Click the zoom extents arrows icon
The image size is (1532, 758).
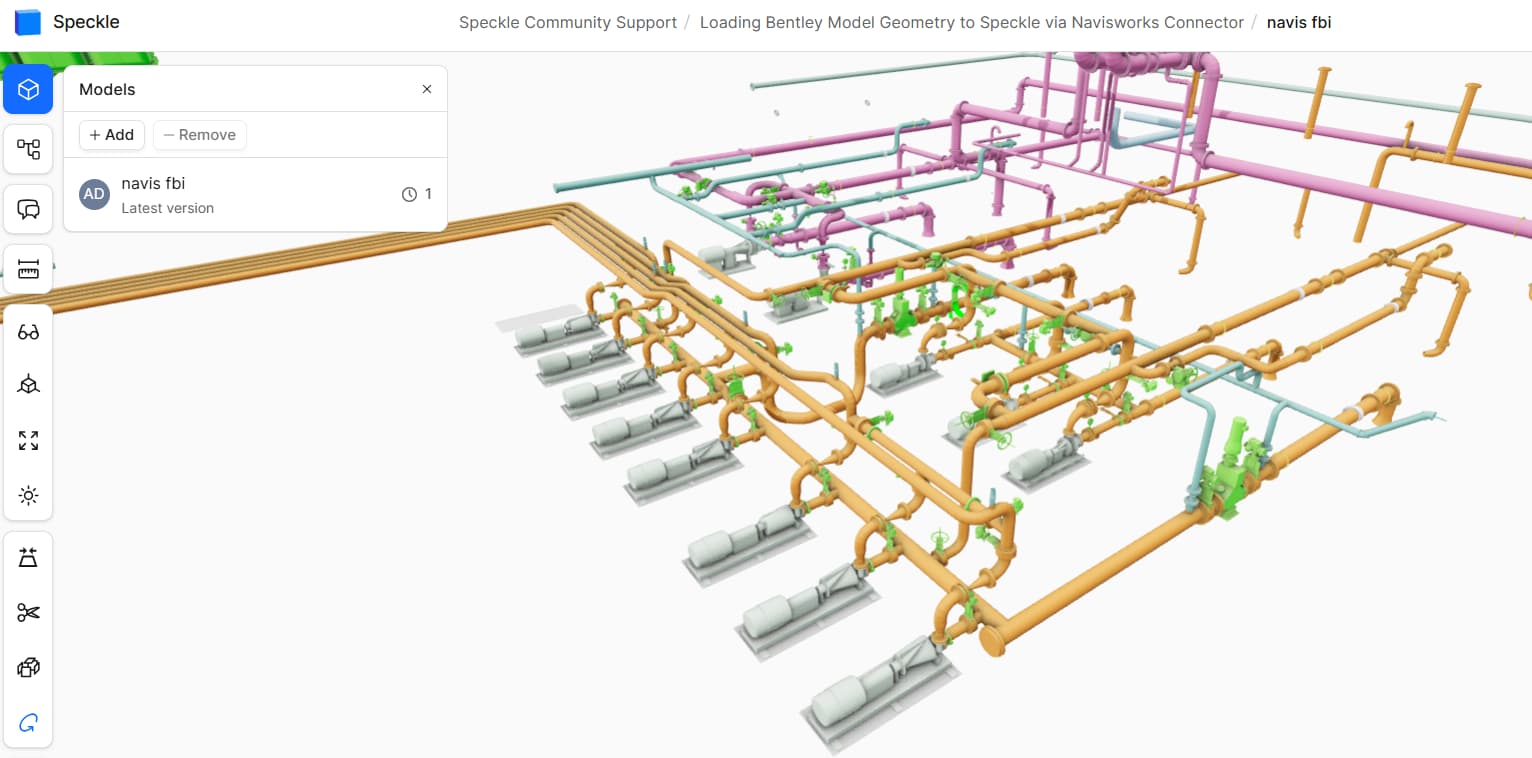point(28,441)
